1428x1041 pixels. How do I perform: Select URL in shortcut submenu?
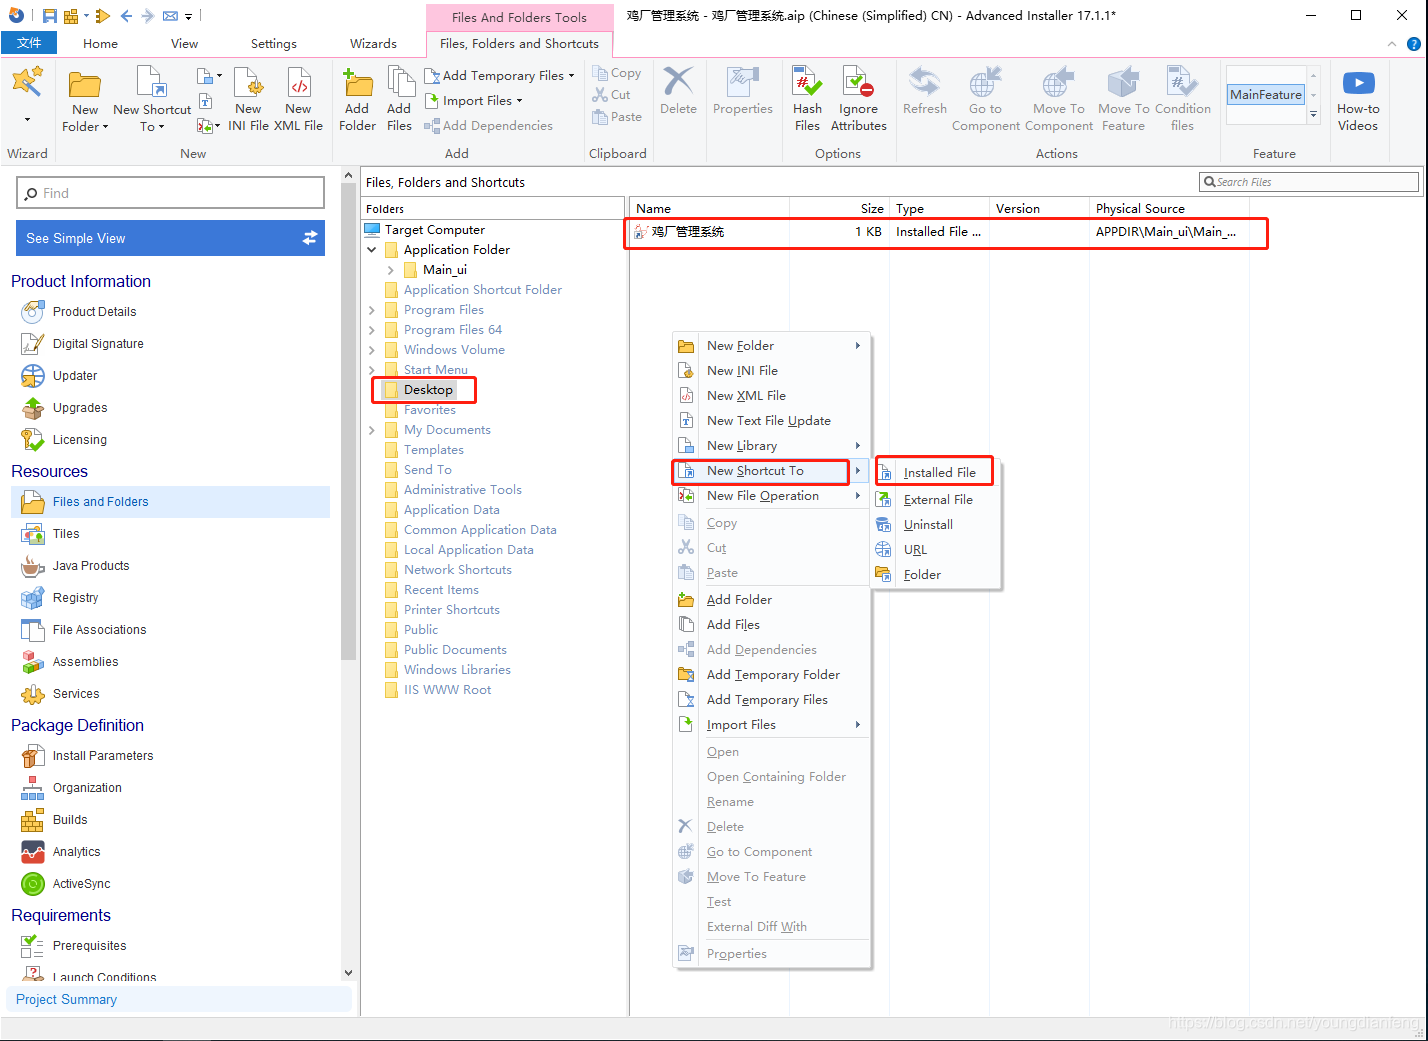(x=915, y=550)
